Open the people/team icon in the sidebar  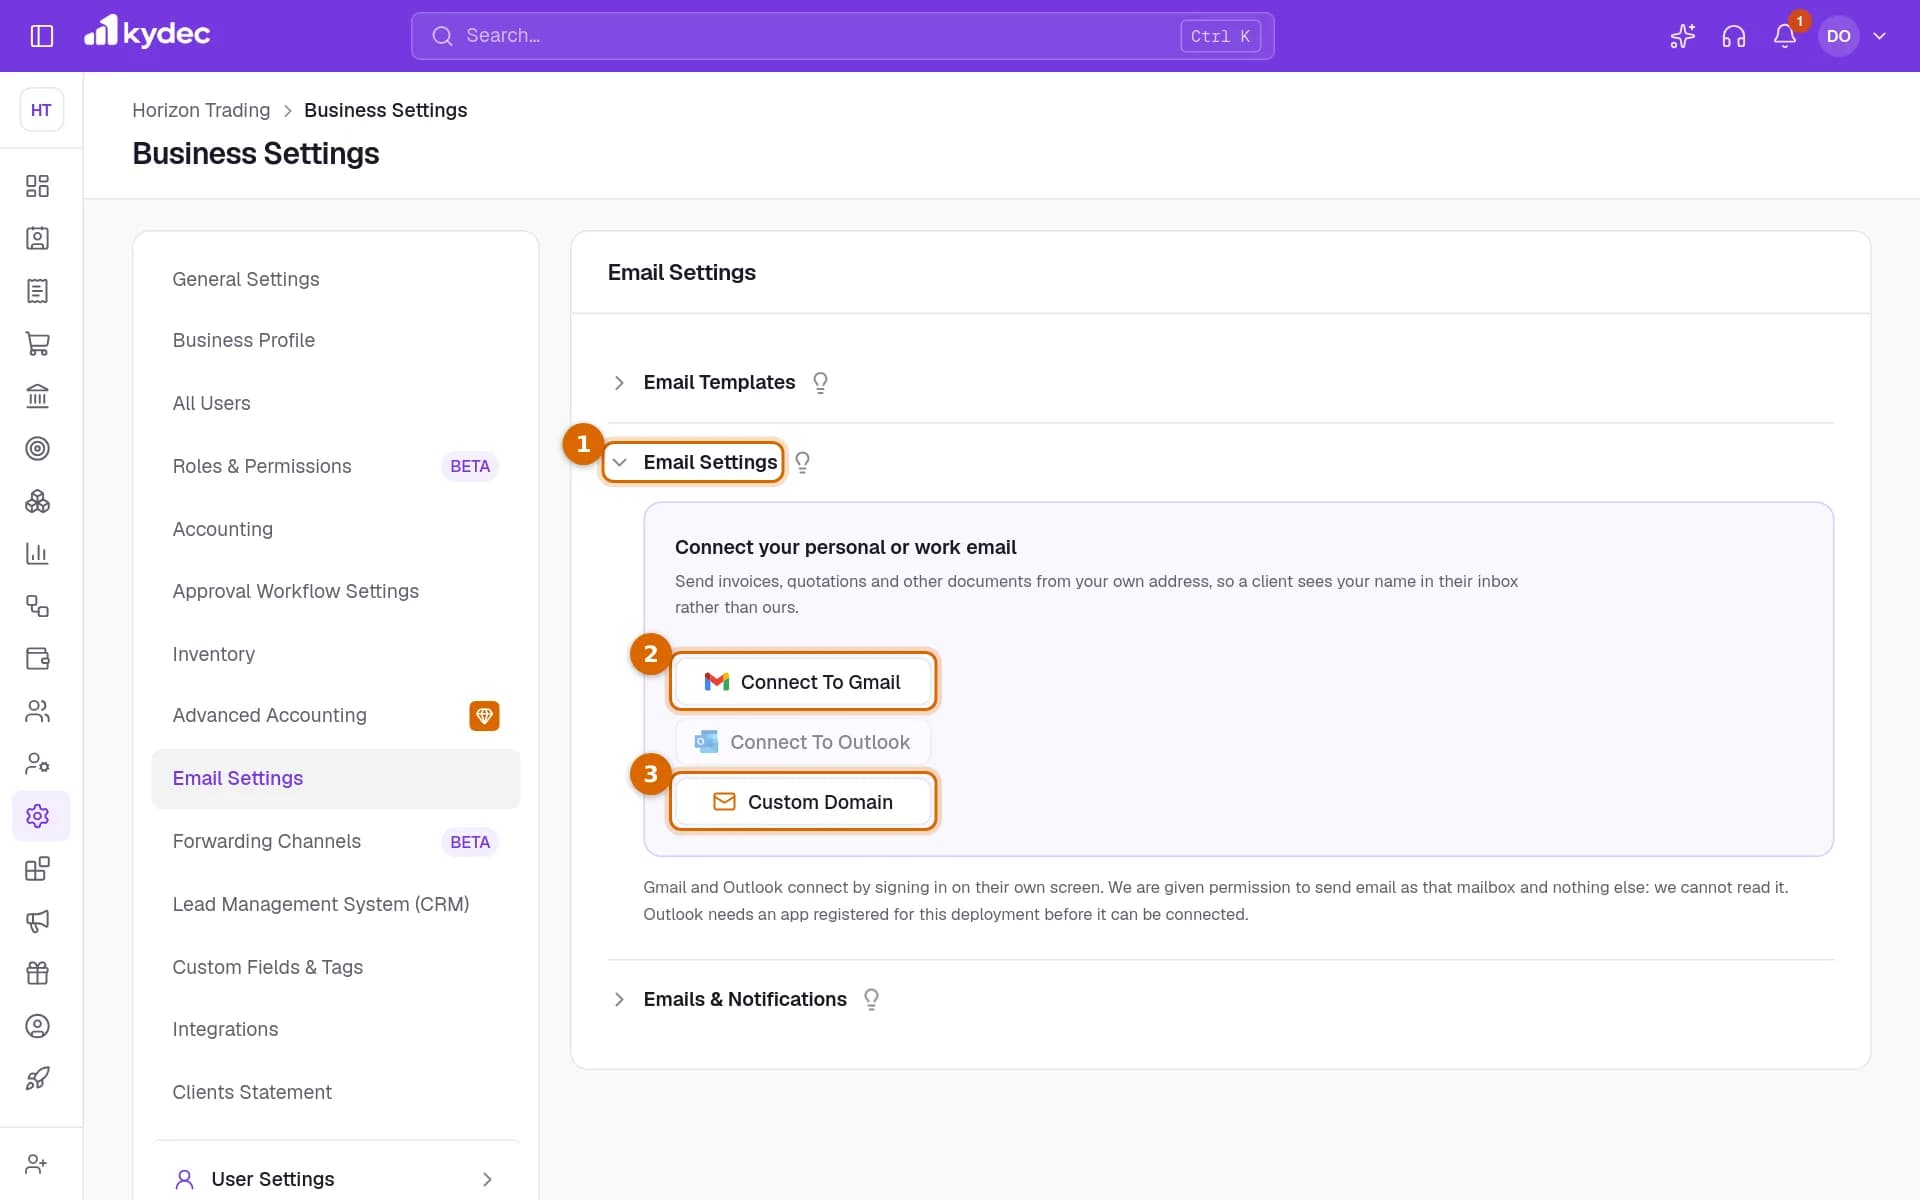point(37,711)
